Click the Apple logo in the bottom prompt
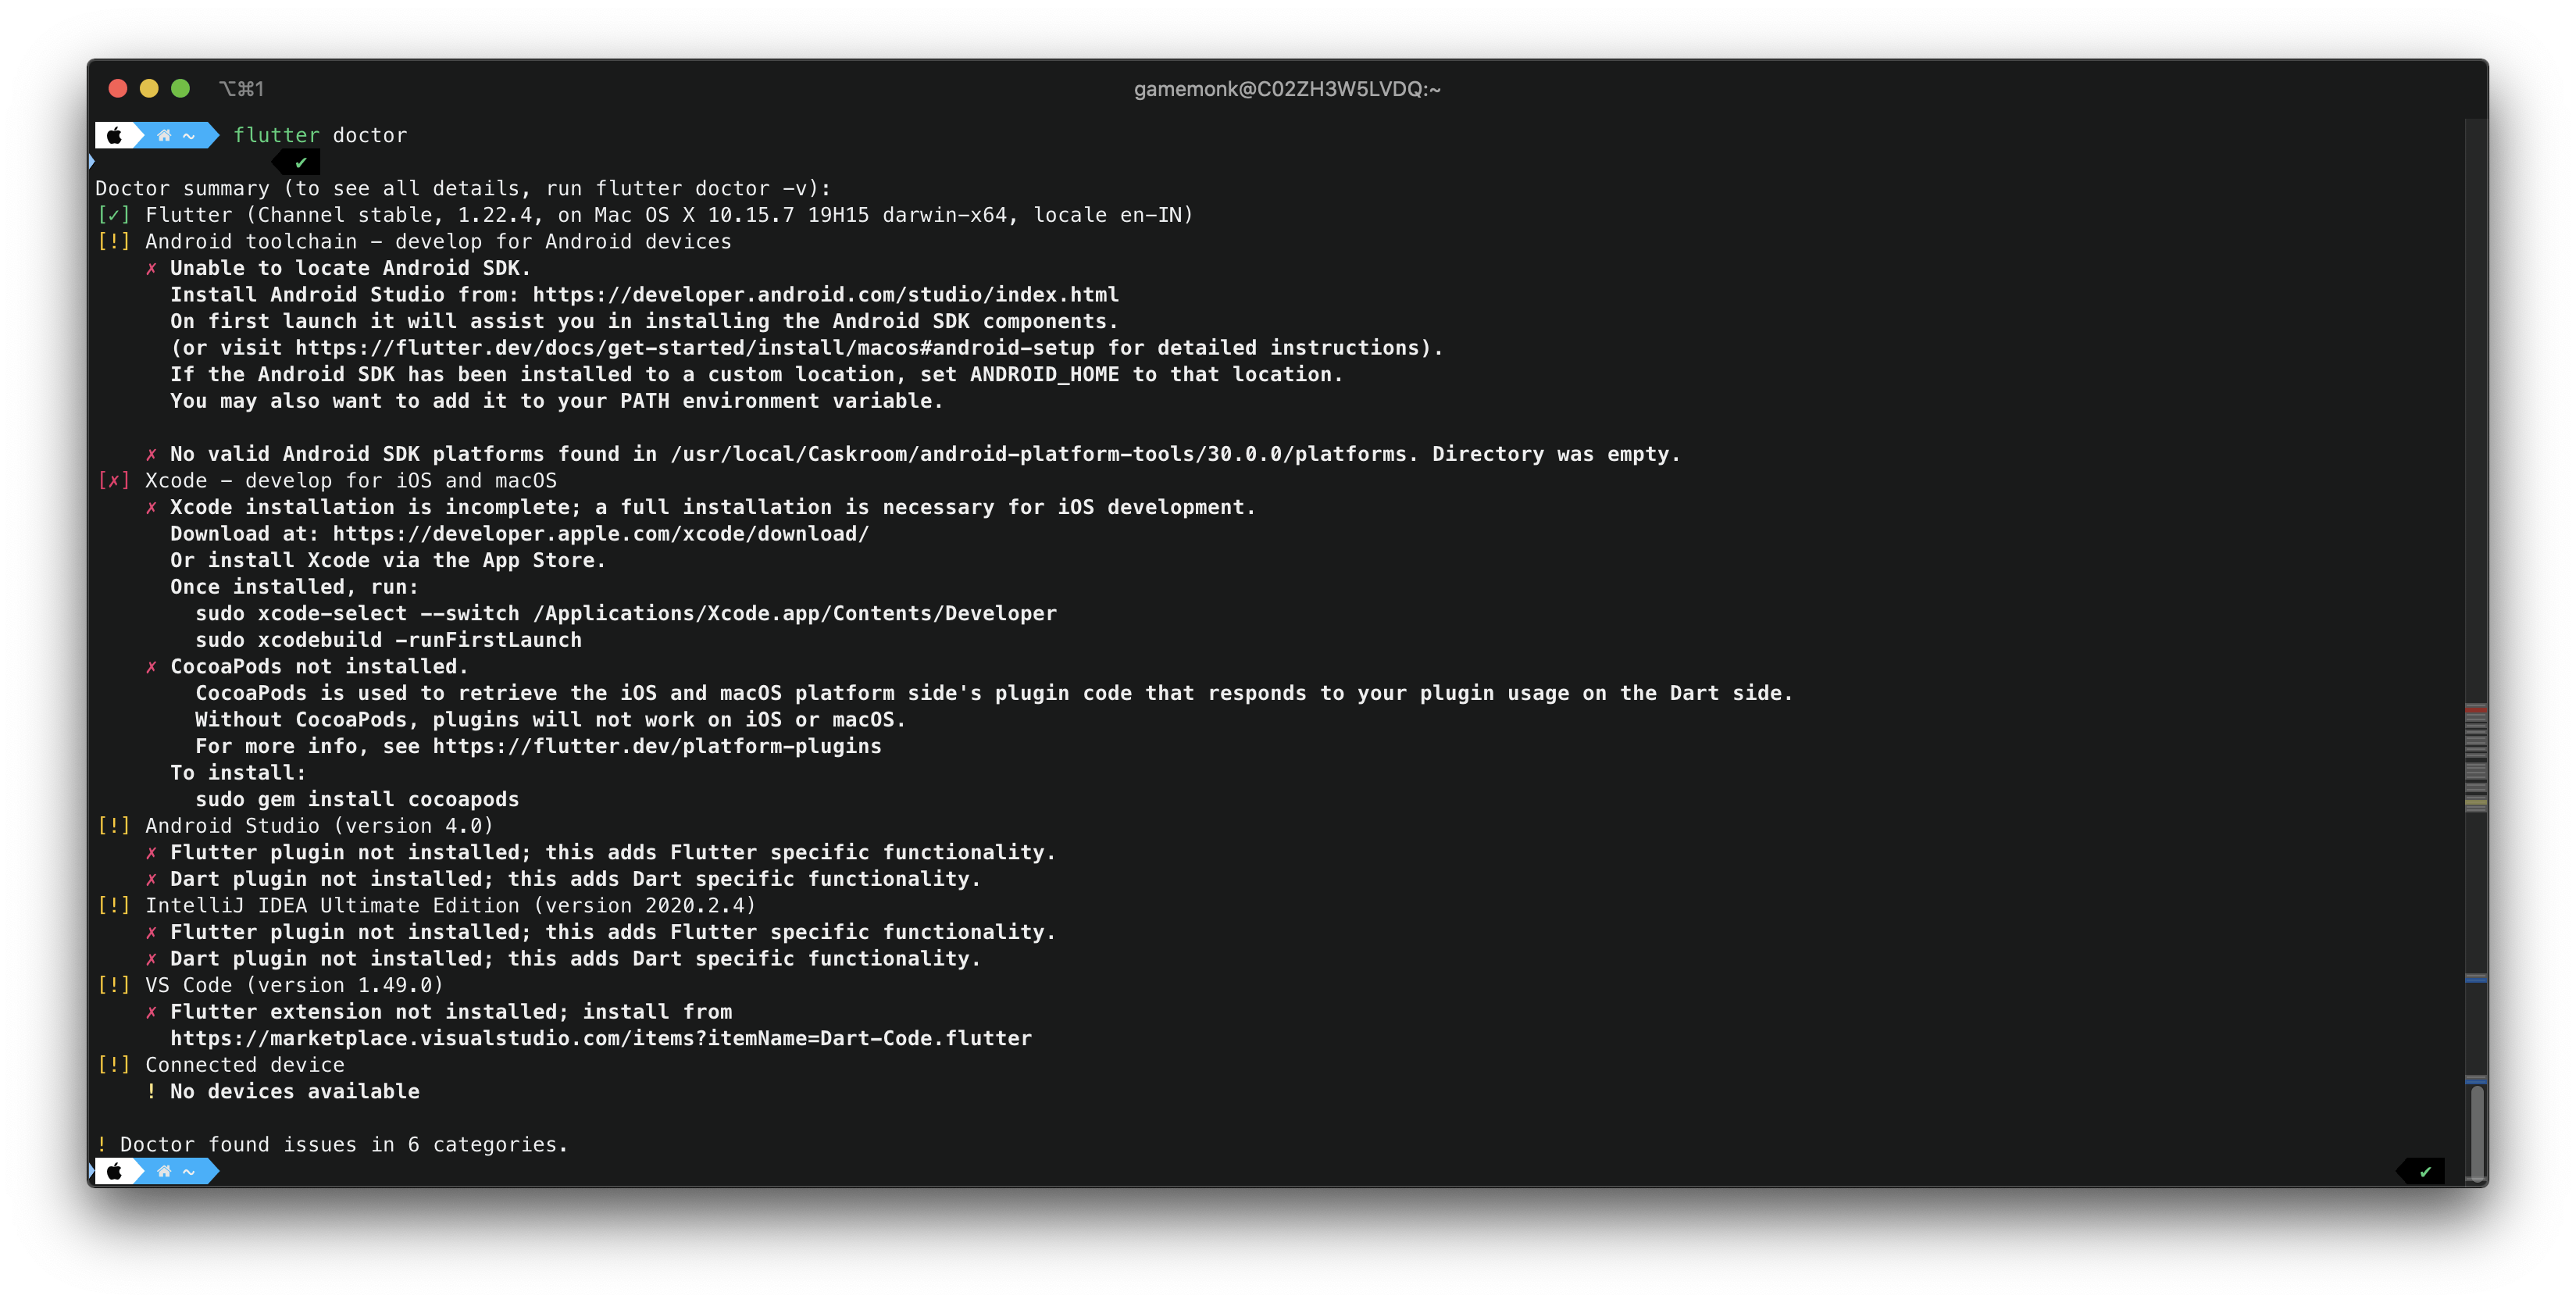 [x=115, y=1171]
